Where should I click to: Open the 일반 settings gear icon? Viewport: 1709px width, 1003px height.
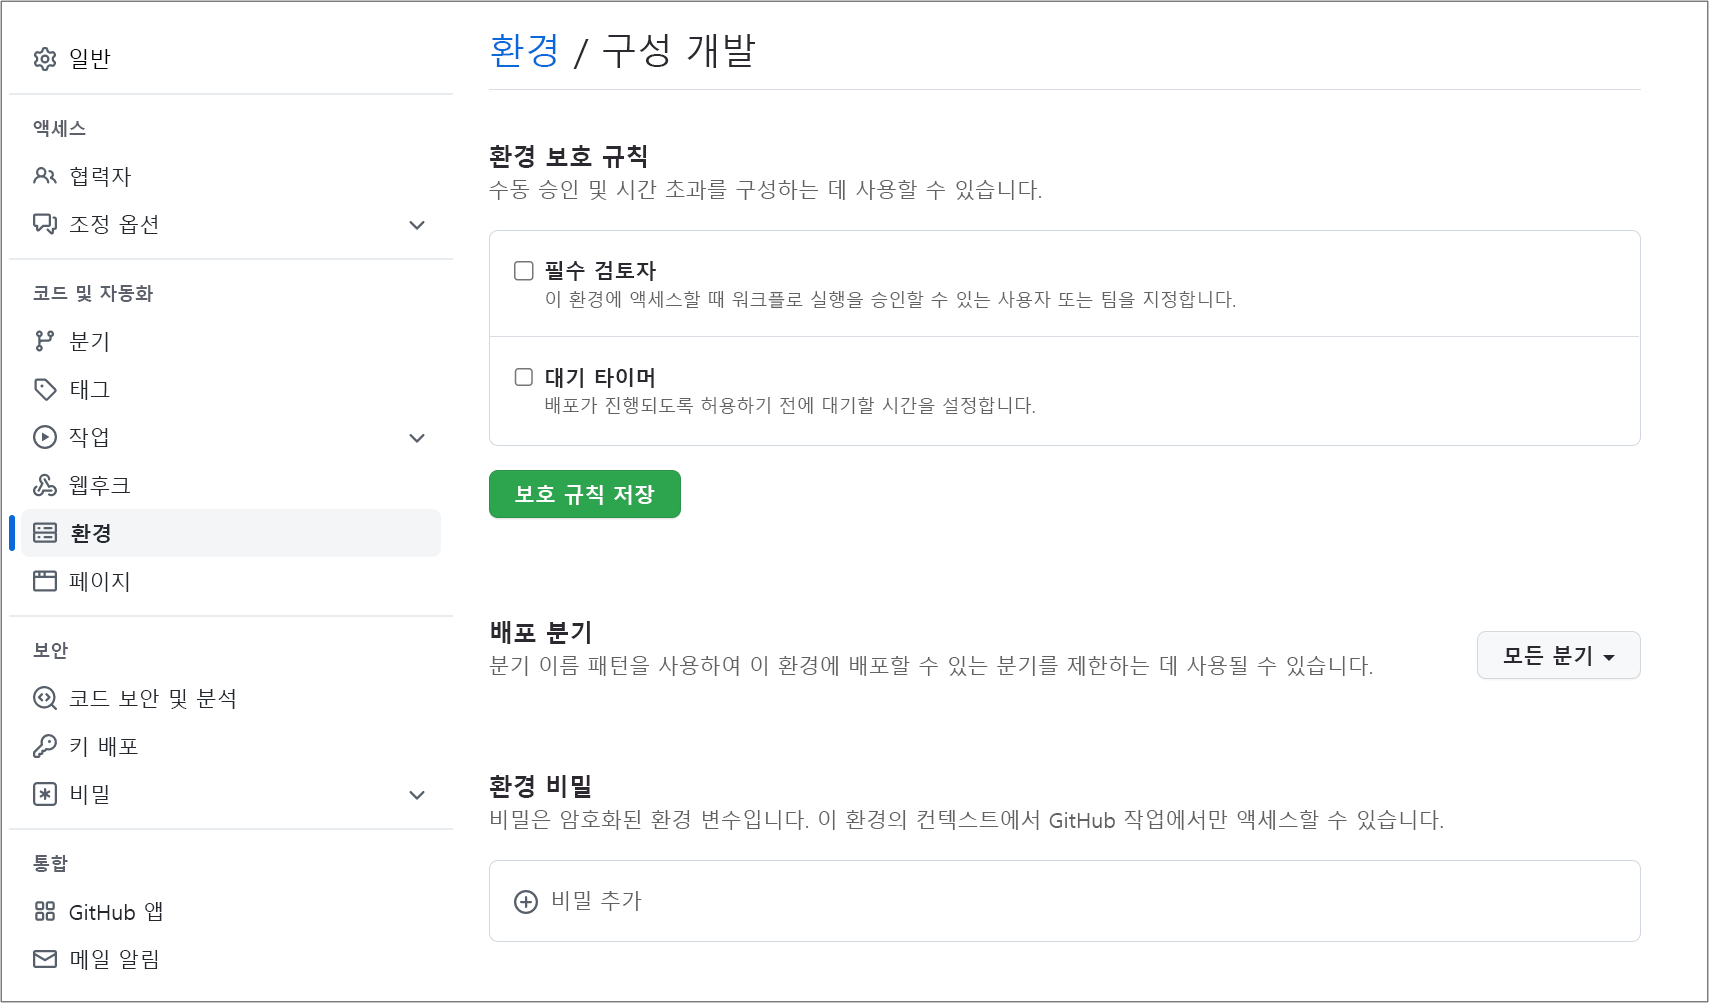pyautogui.click(x=44, y=58)
